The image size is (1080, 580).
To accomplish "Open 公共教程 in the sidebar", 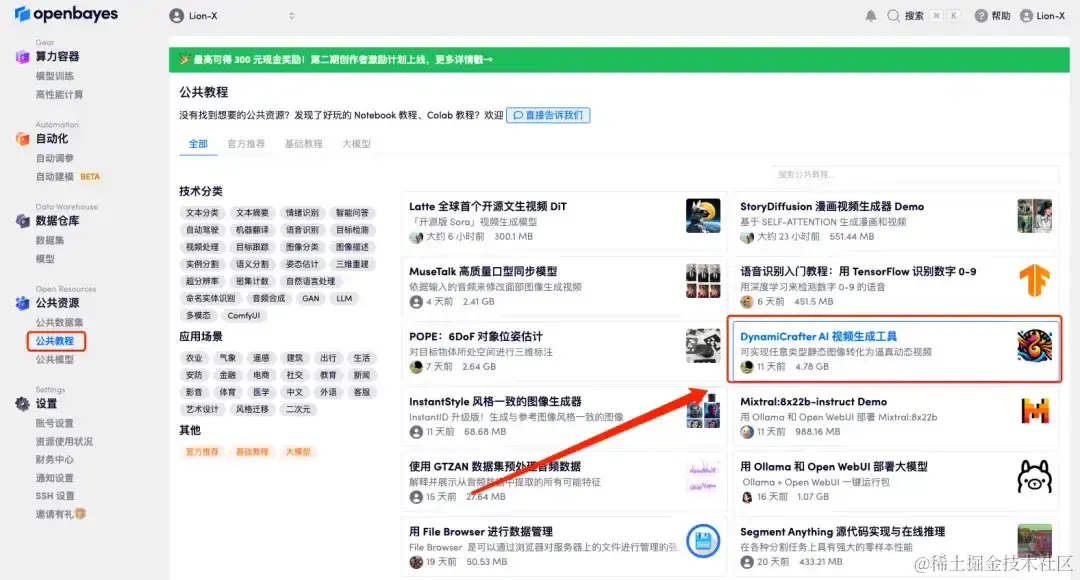I will click(x=54, y=341).
